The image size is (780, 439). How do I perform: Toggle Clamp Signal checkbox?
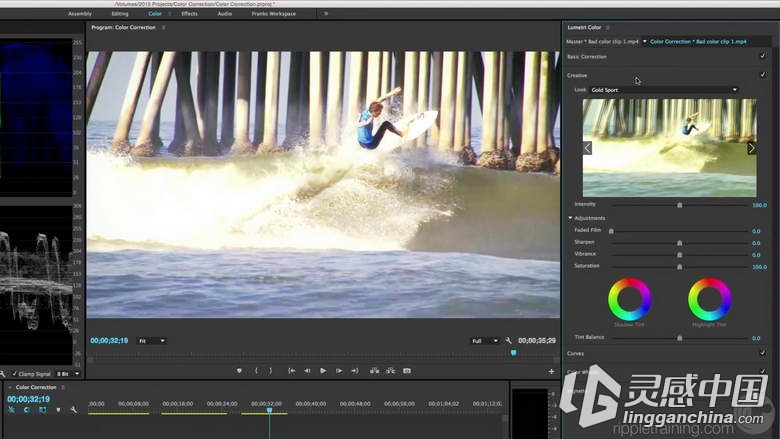[x=14, y=373]
